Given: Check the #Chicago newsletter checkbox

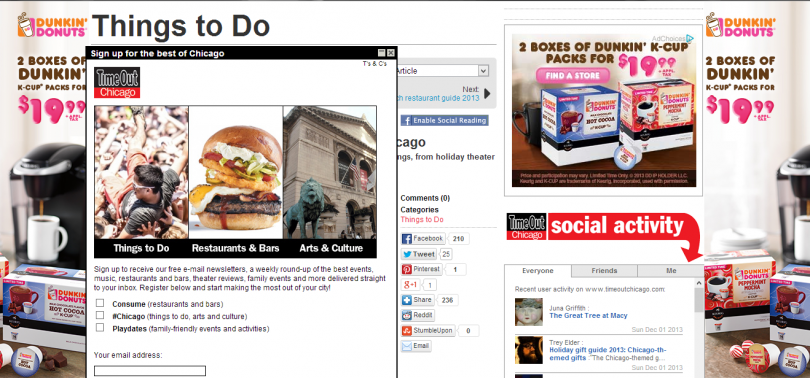Looking at the screenshot, I should (x=100, y=315).
